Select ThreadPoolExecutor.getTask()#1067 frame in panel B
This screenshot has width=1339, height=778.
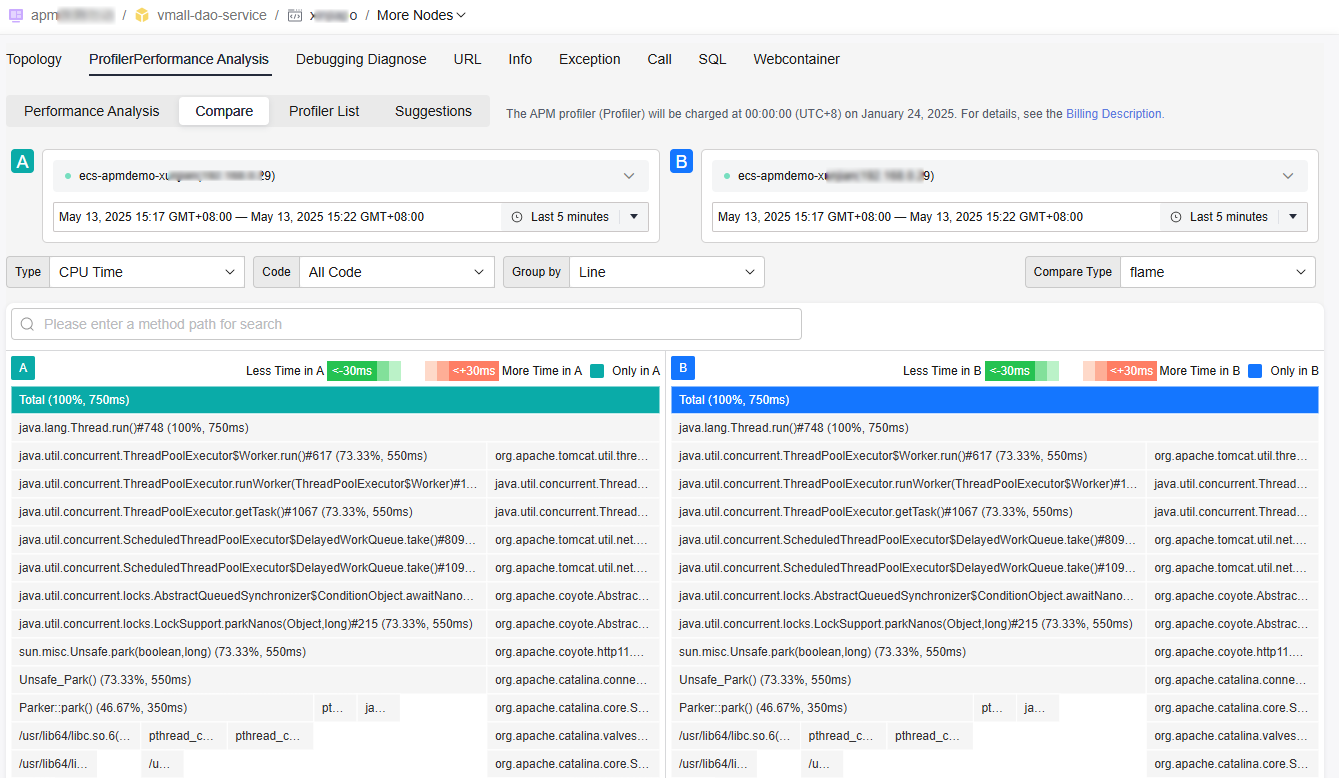click(x=908, y=512)
